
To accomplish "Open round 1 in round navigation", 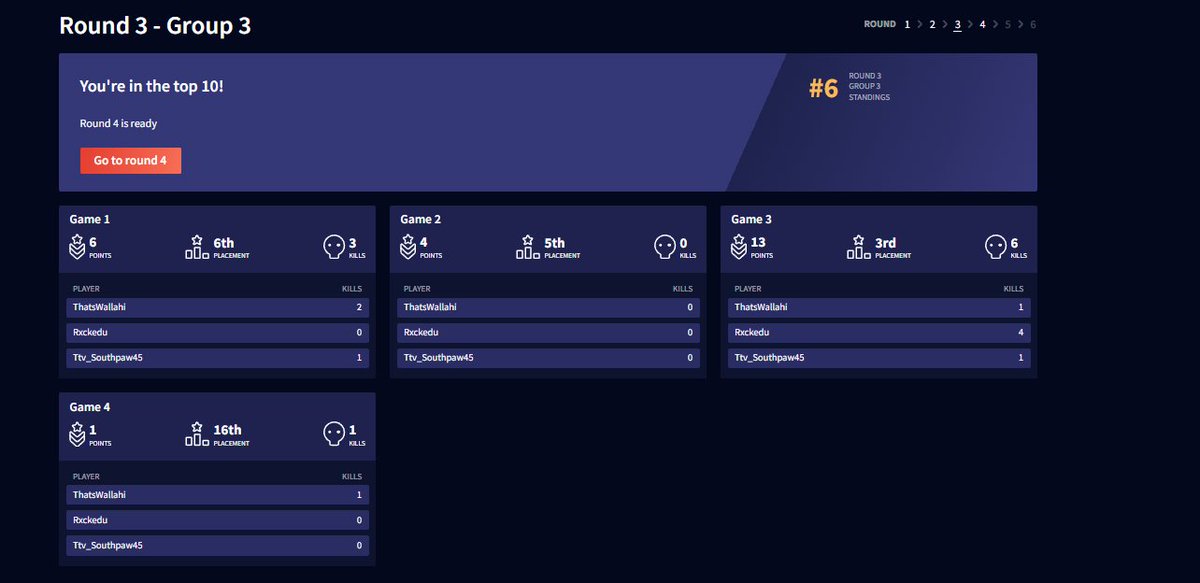I will (908, 24).
